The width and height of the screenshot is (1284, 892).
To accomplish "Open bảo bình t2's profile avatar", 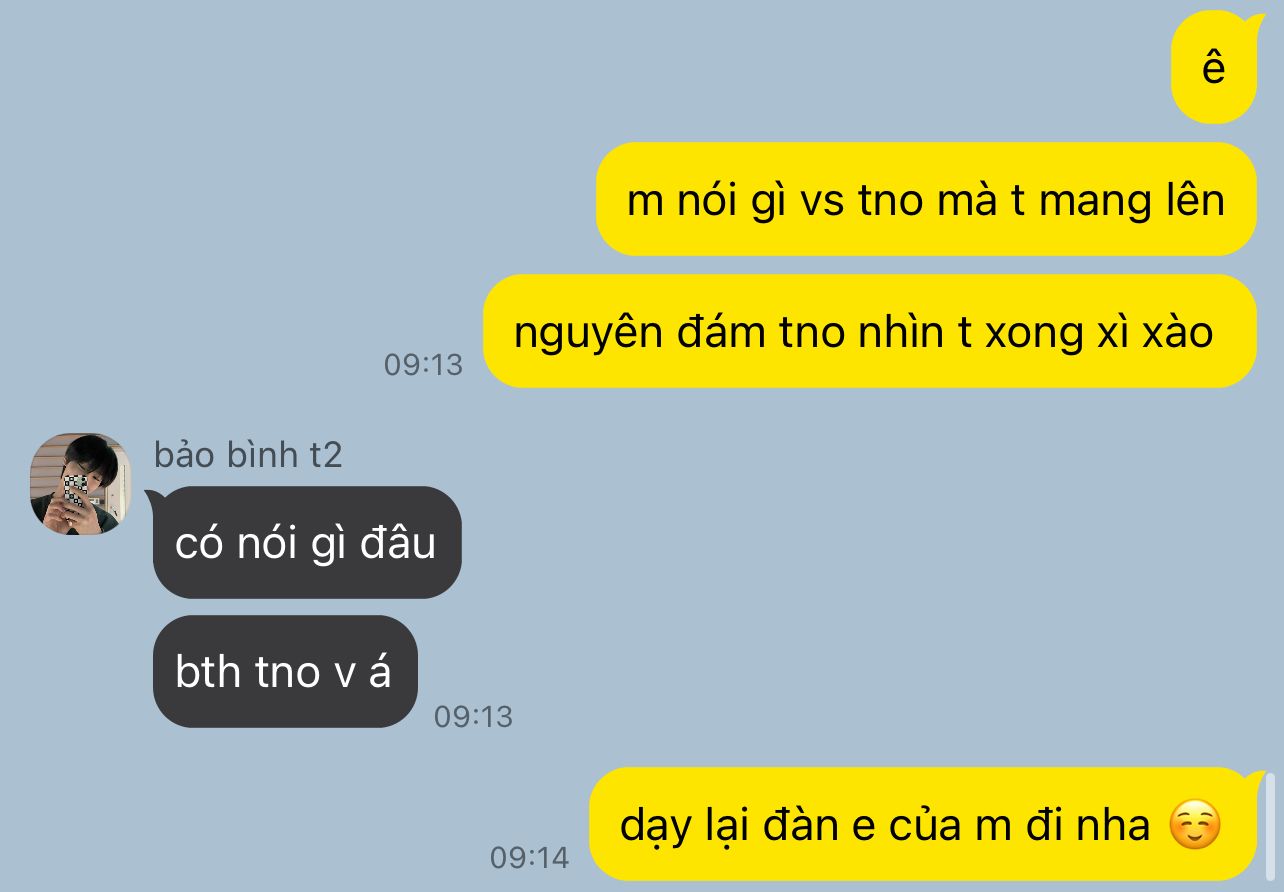I will click(x=80, y=484).
